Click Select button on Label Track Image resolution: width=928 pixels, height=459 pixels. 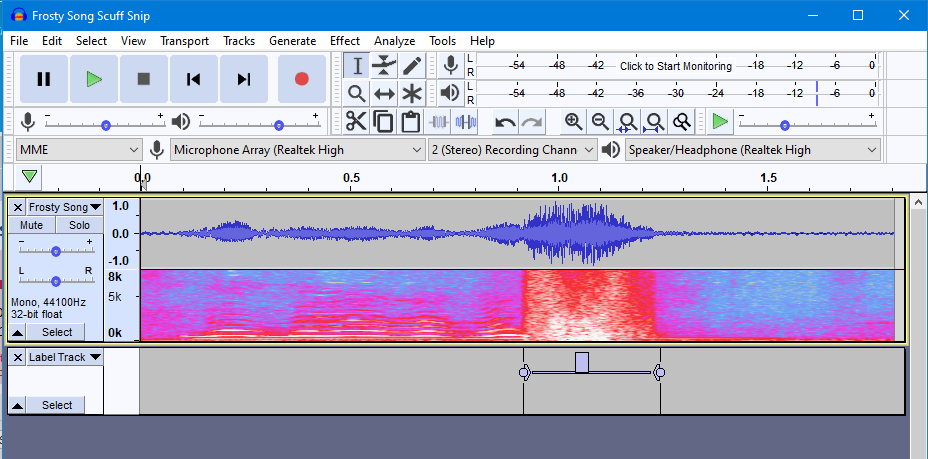pos(56,405)
